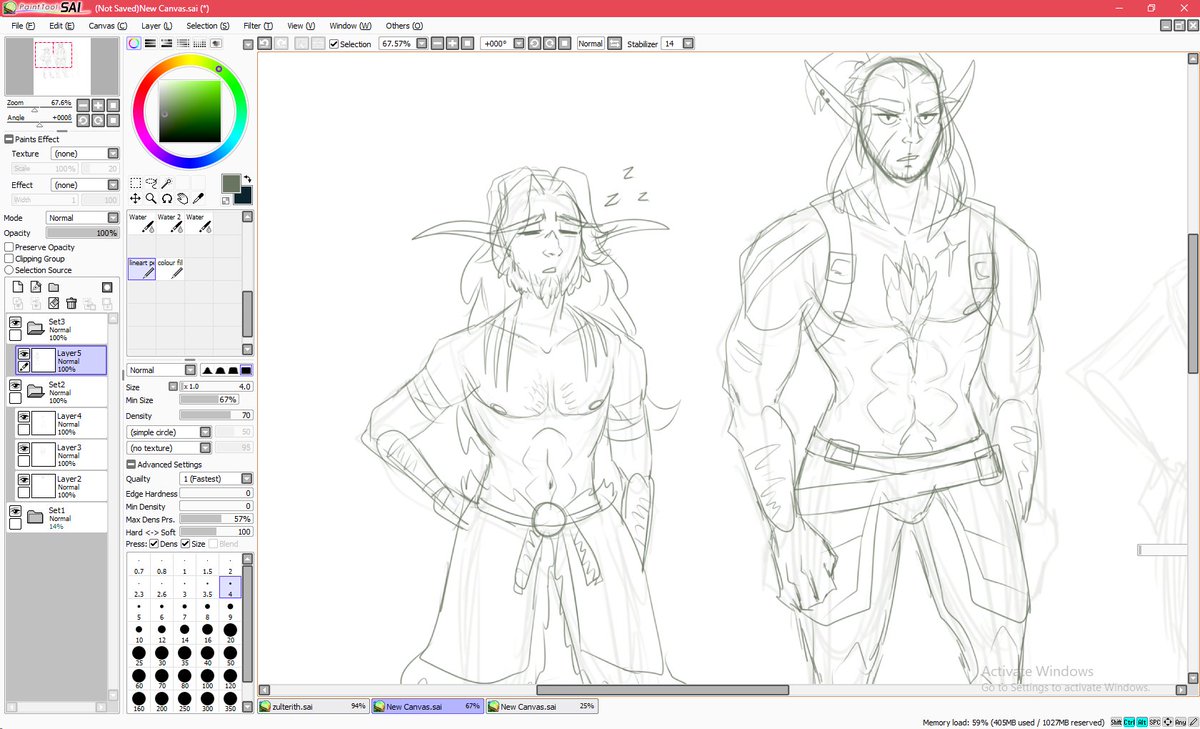Create a new layer
Viewport: 1200px width, 729px height.
(17, 287)
